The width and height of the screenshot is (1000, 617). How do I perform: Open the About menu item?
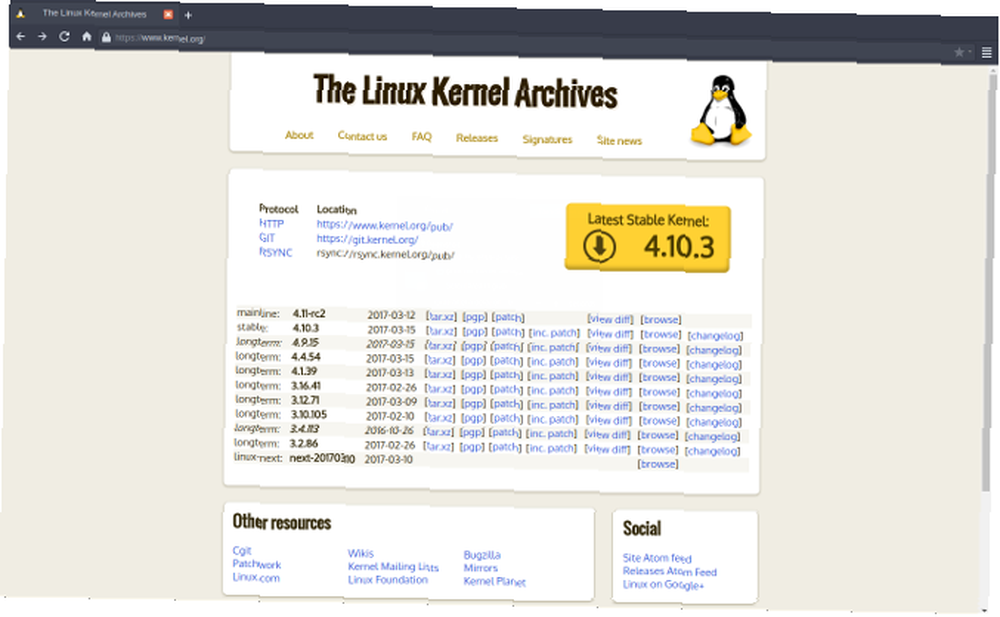(299, 135)
